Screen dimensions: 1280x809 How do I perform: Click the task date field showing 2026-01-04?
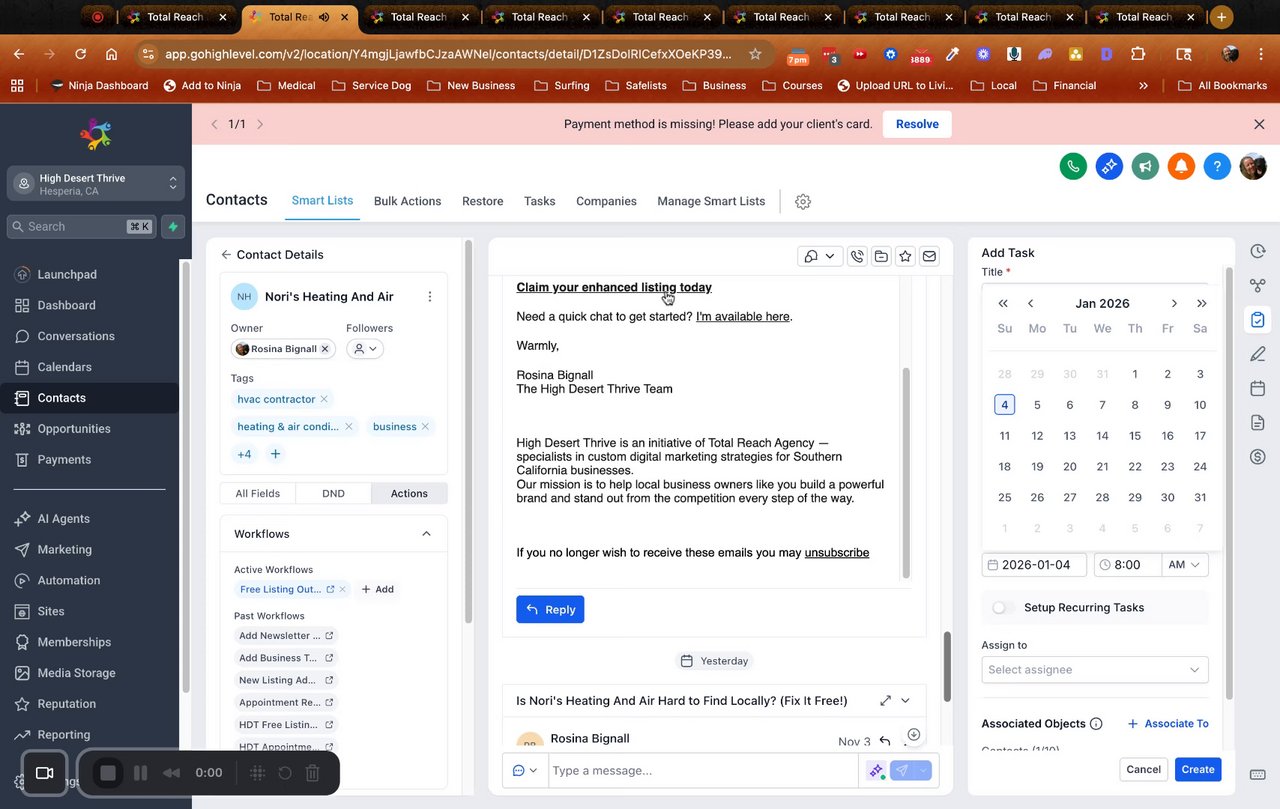1034,565
